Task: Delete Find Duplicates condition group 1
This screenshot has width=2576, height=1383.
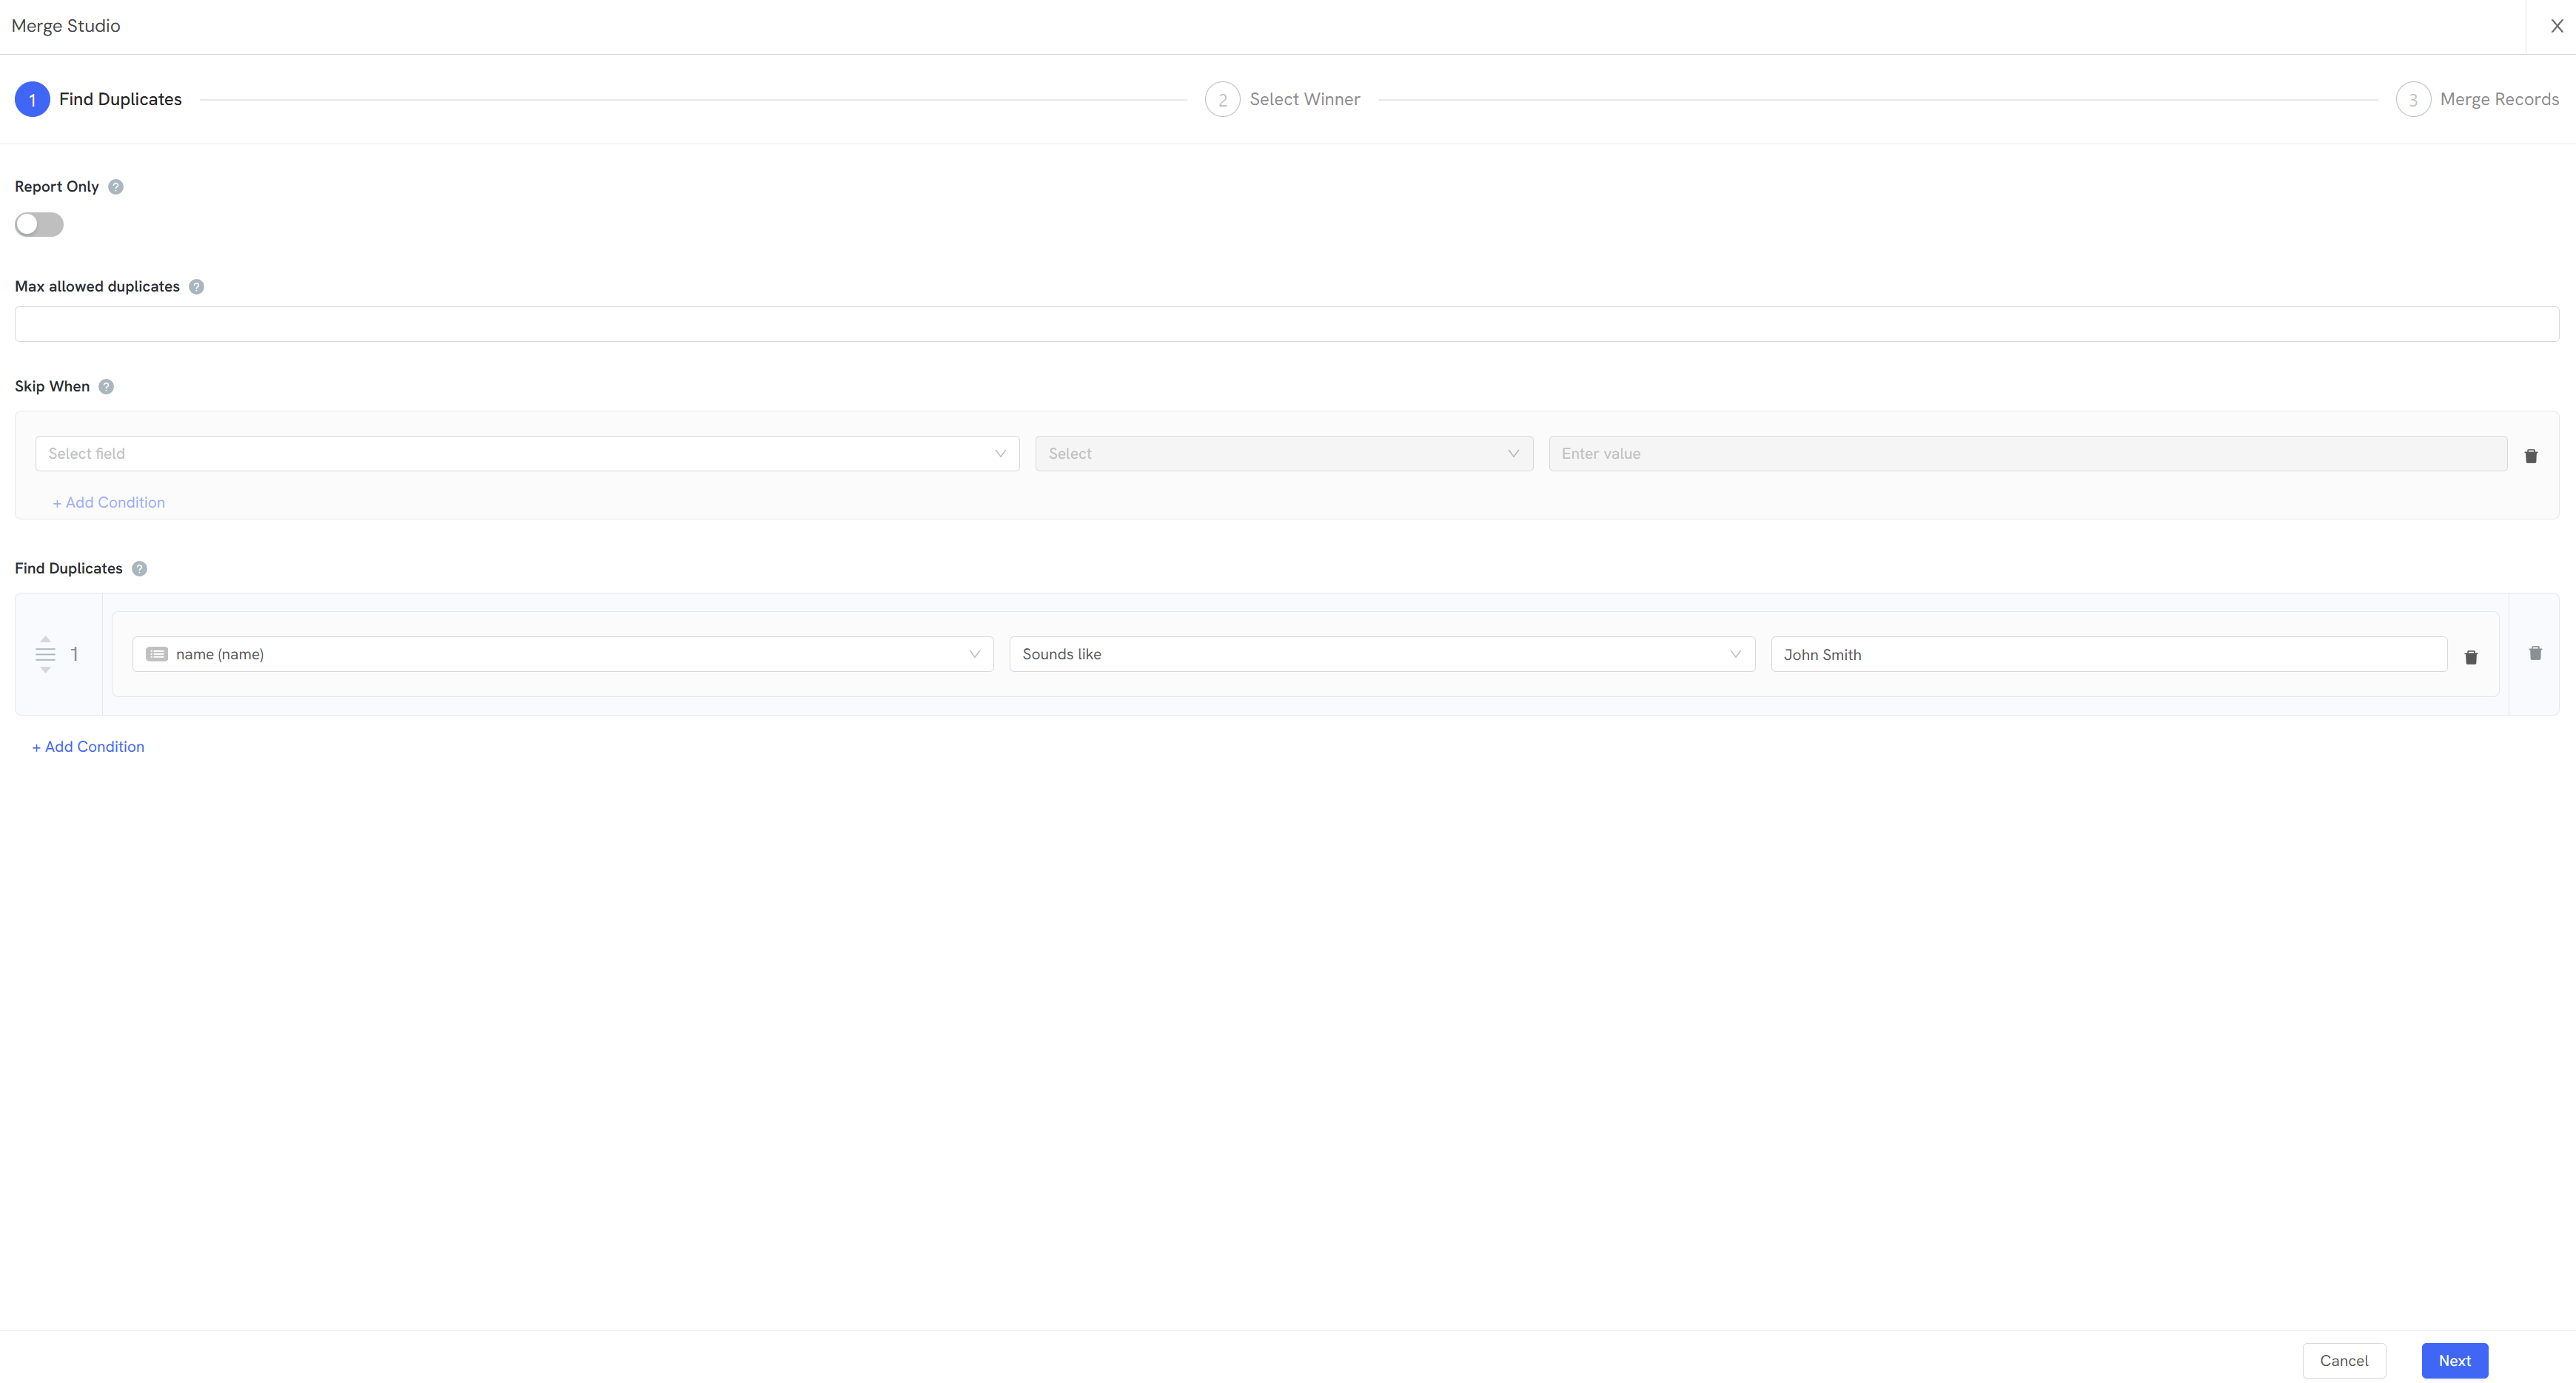Action: [2535, 653]
